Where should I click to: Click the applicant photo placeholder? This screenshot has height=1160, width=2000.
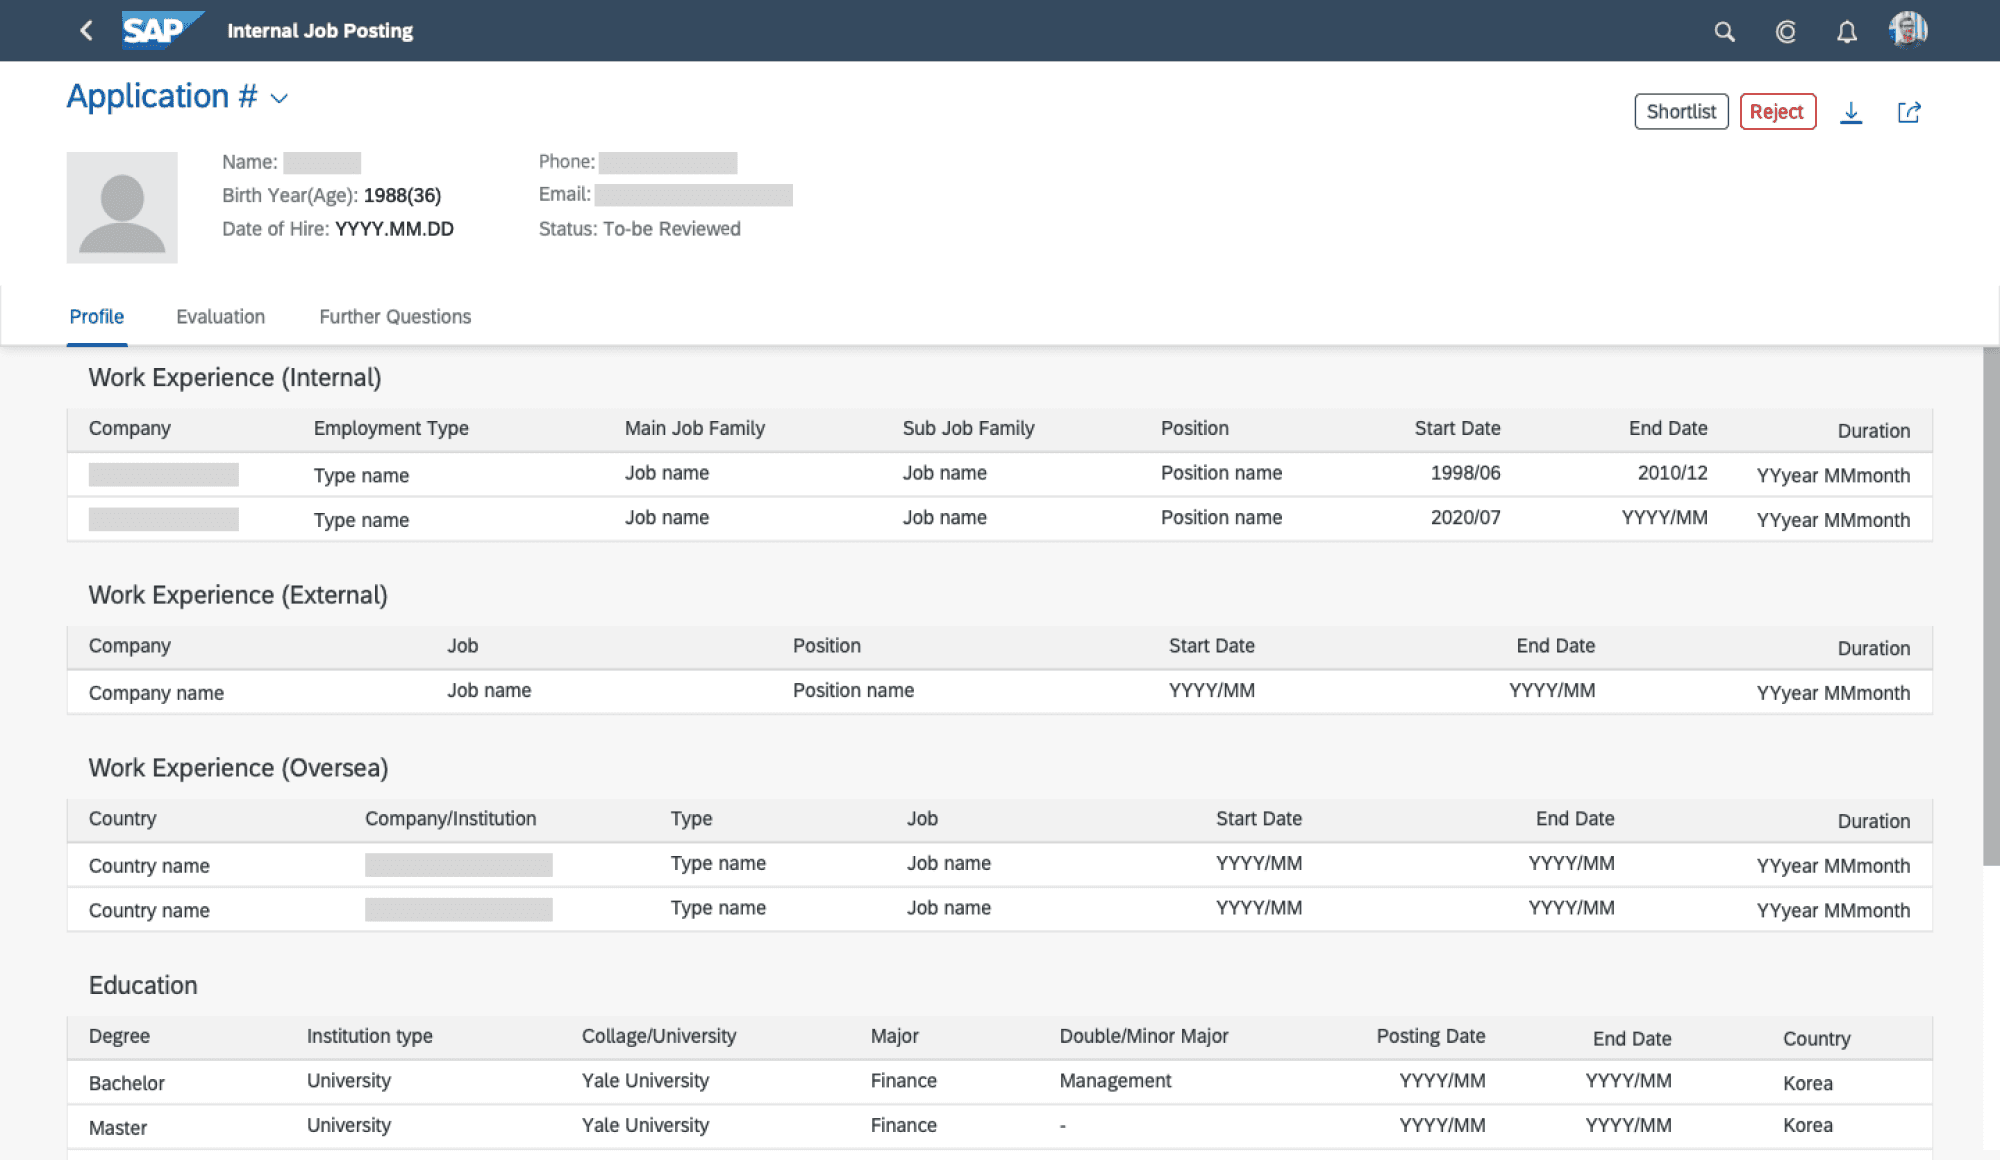pos(122,208)
